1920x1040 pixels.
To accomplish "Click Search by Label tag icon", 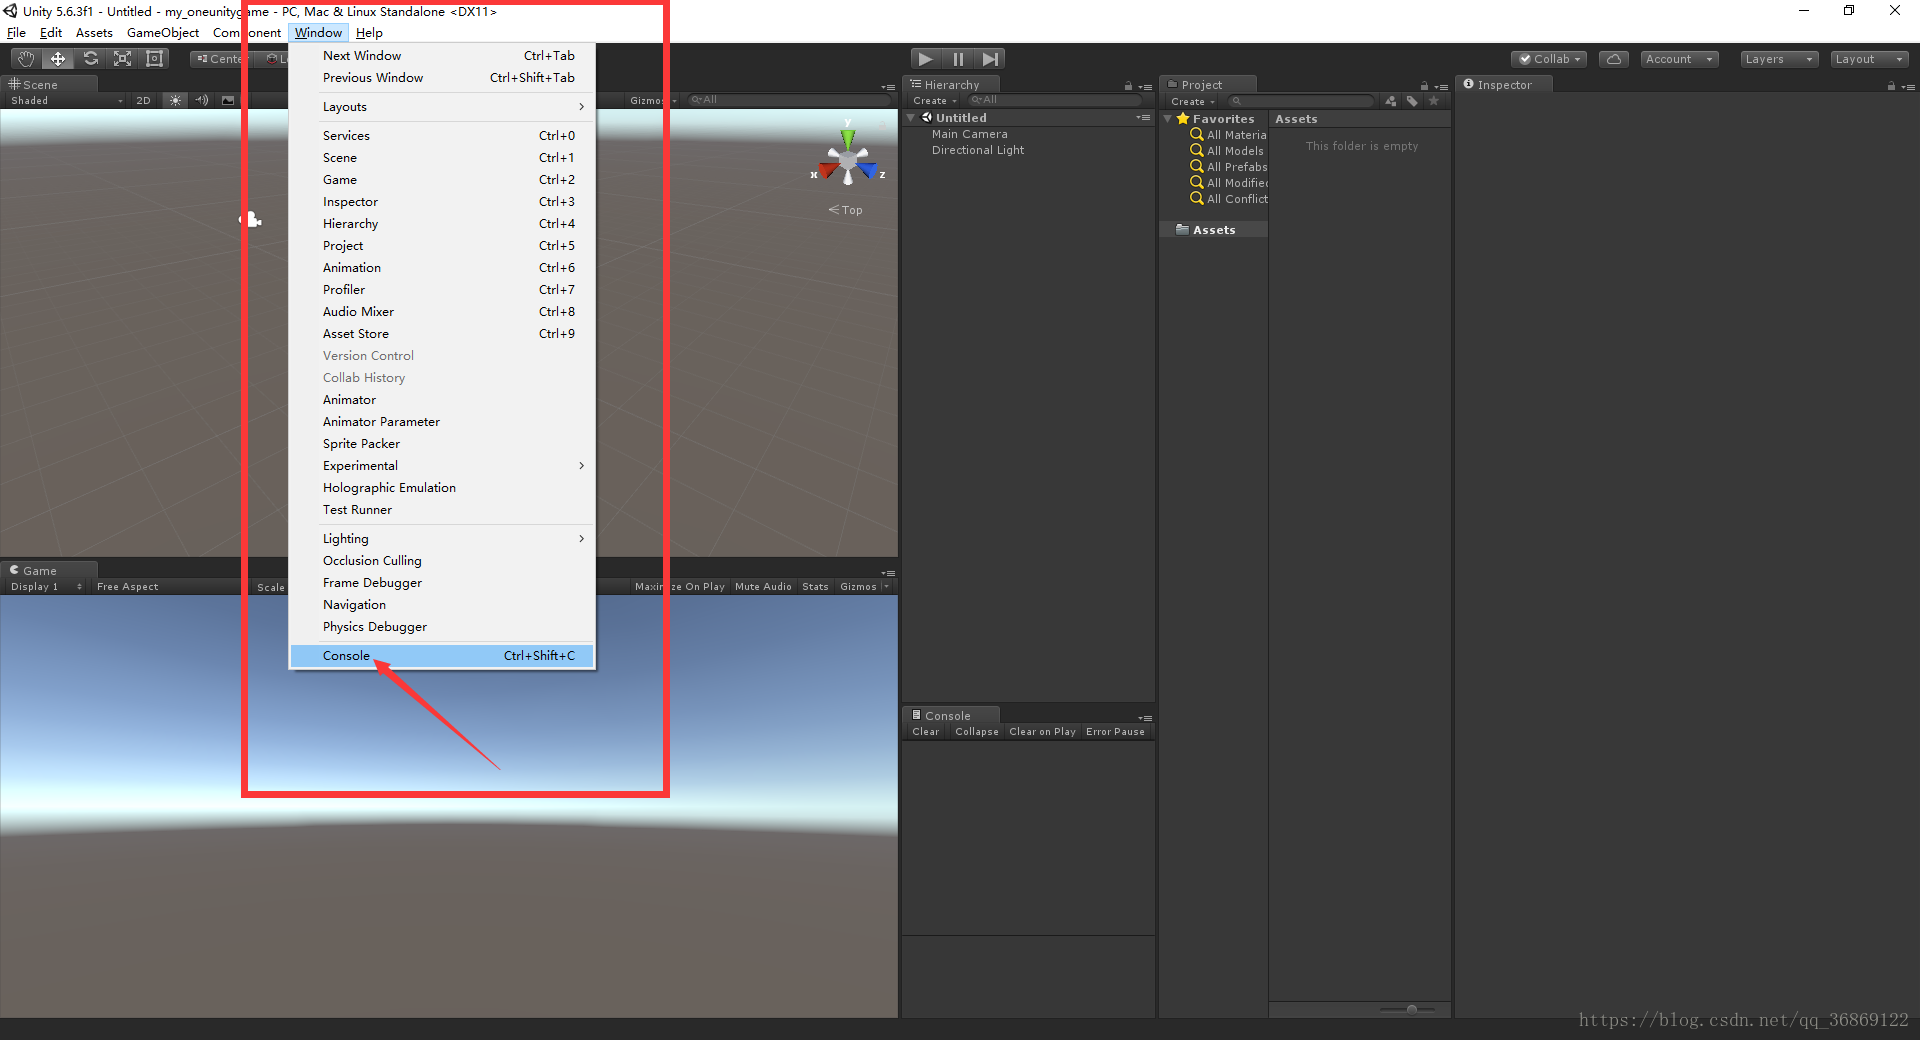I will tap(1412, 101).
